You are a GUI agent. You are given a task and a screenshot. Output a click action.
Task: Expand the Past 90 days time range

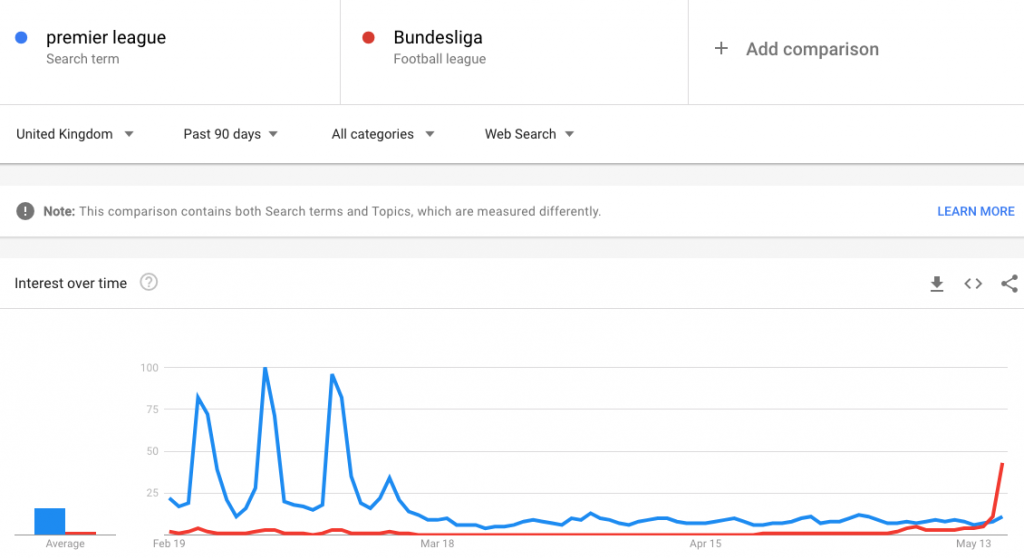(231, 134)
